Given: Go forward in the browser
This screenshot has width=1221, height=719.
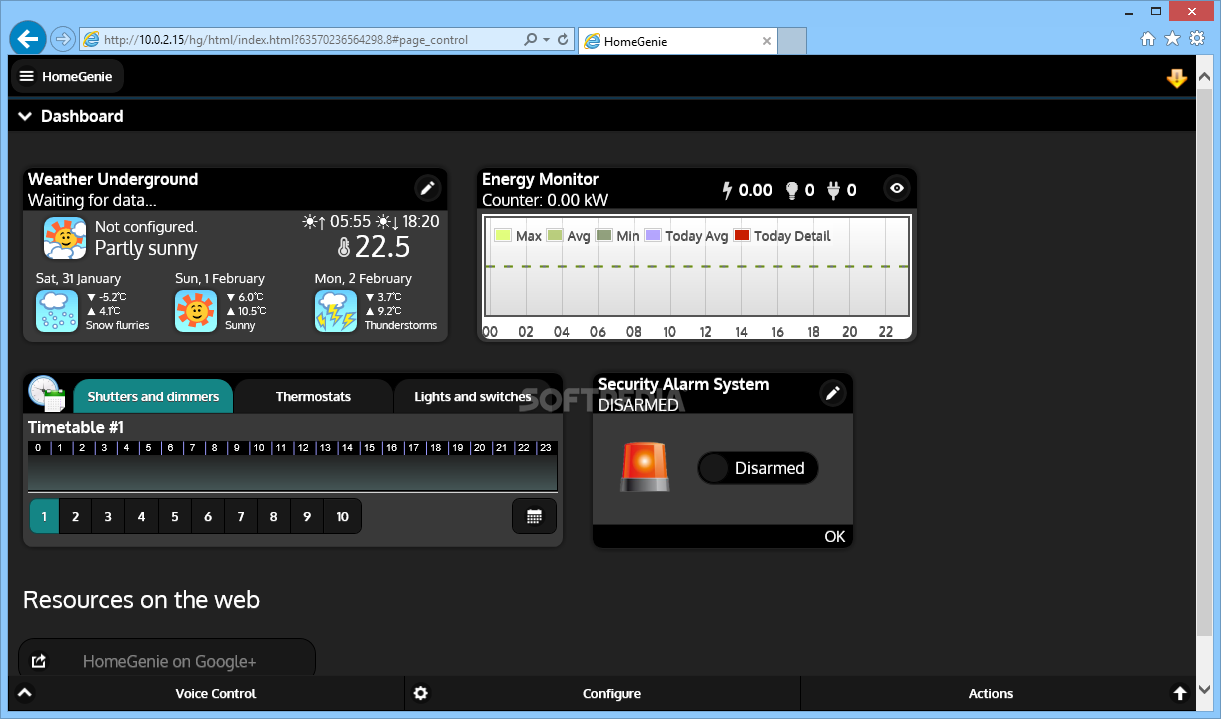Looking at the screenshot, I should pyautogui.click(x=62, y=39).
